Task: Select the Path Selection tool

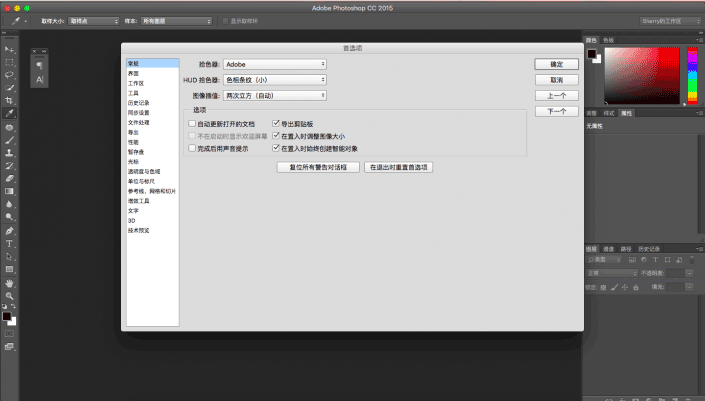Action: click(x=9, y=257)
